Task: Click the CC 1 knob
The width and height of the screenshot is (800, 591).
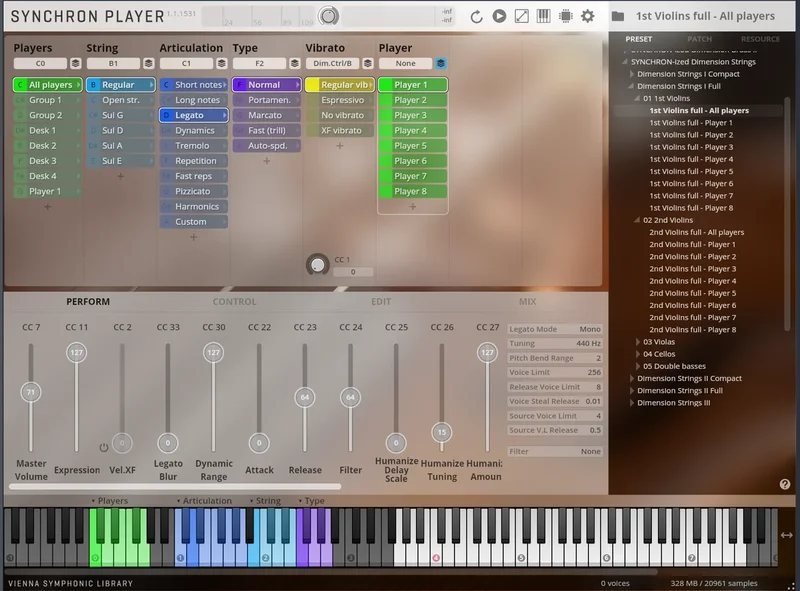Action: click(317, 265)
